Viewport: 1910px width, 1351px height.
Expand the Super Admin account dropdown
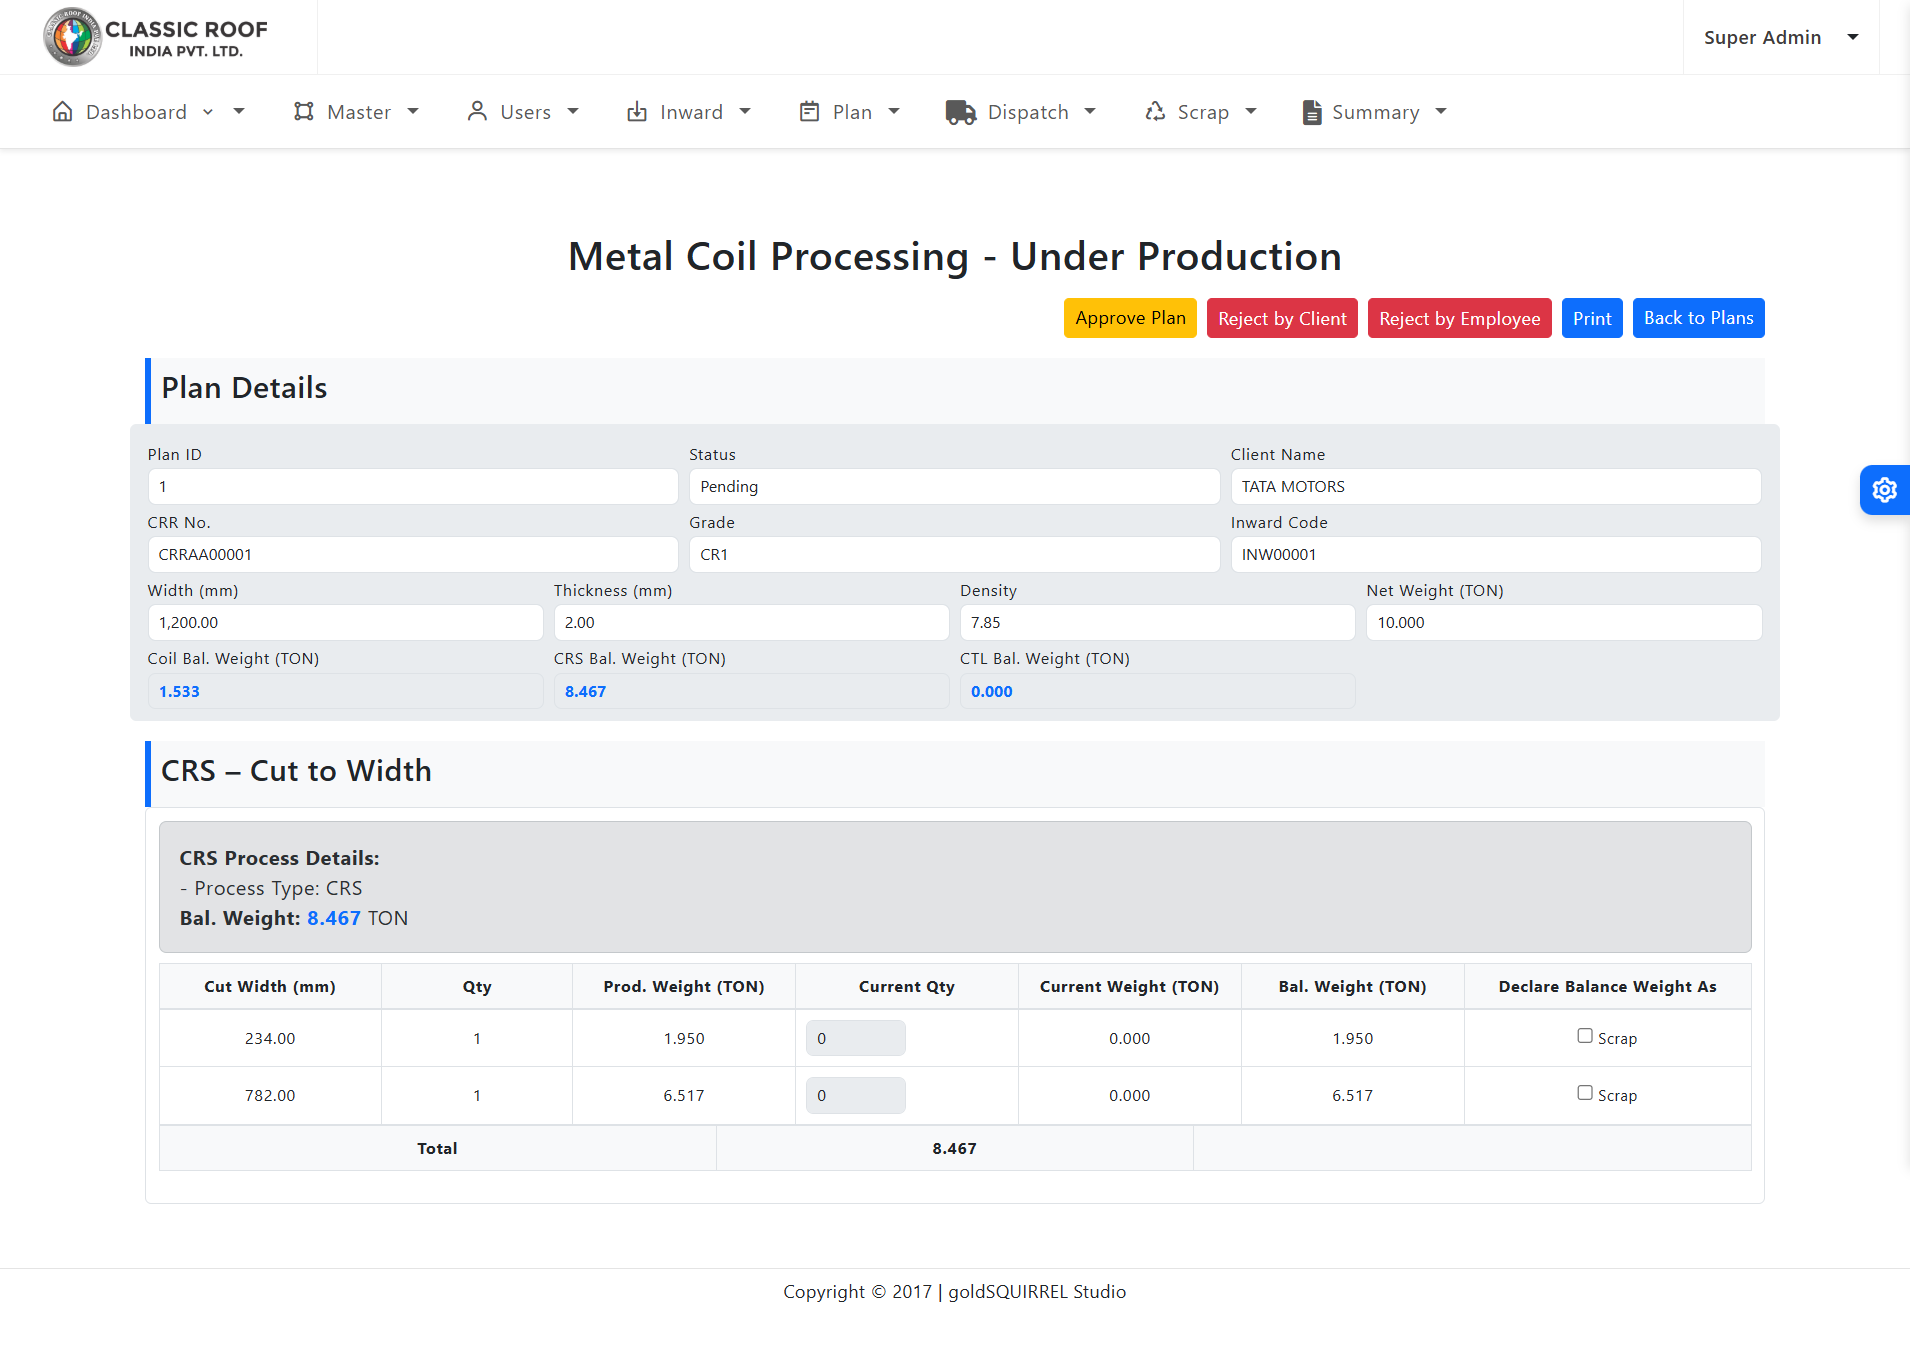point(1853,37)
